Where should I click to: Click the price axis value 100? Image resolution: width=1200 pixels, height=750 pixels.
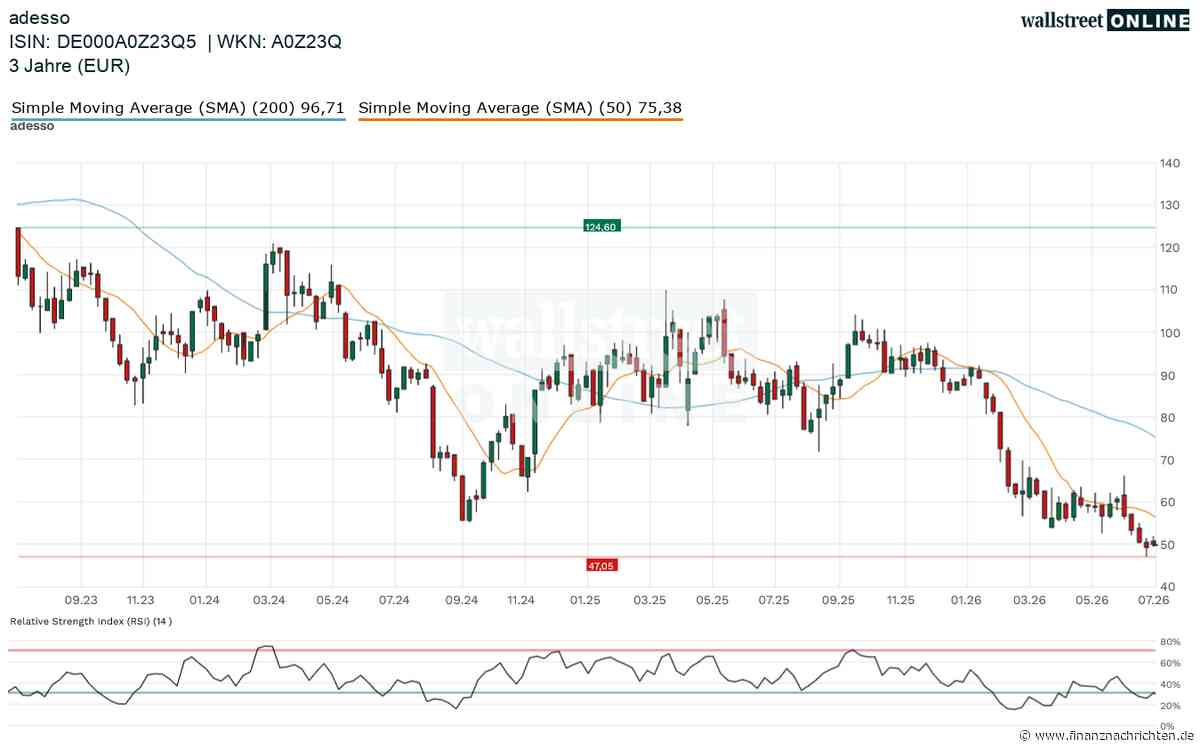(x=1171, y=333)
